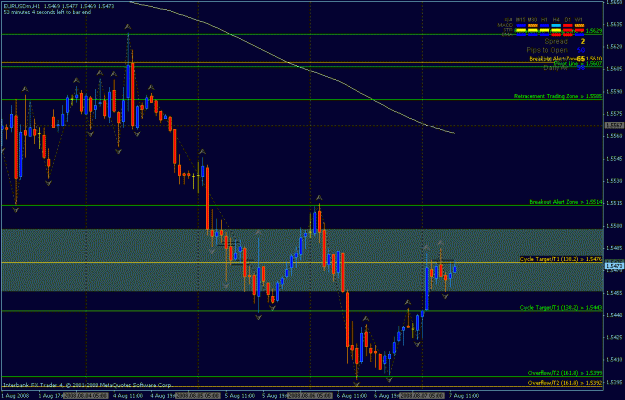
Task: Click the '4 Aug 11:00' time axis label
Action: (x=128, y=396)
